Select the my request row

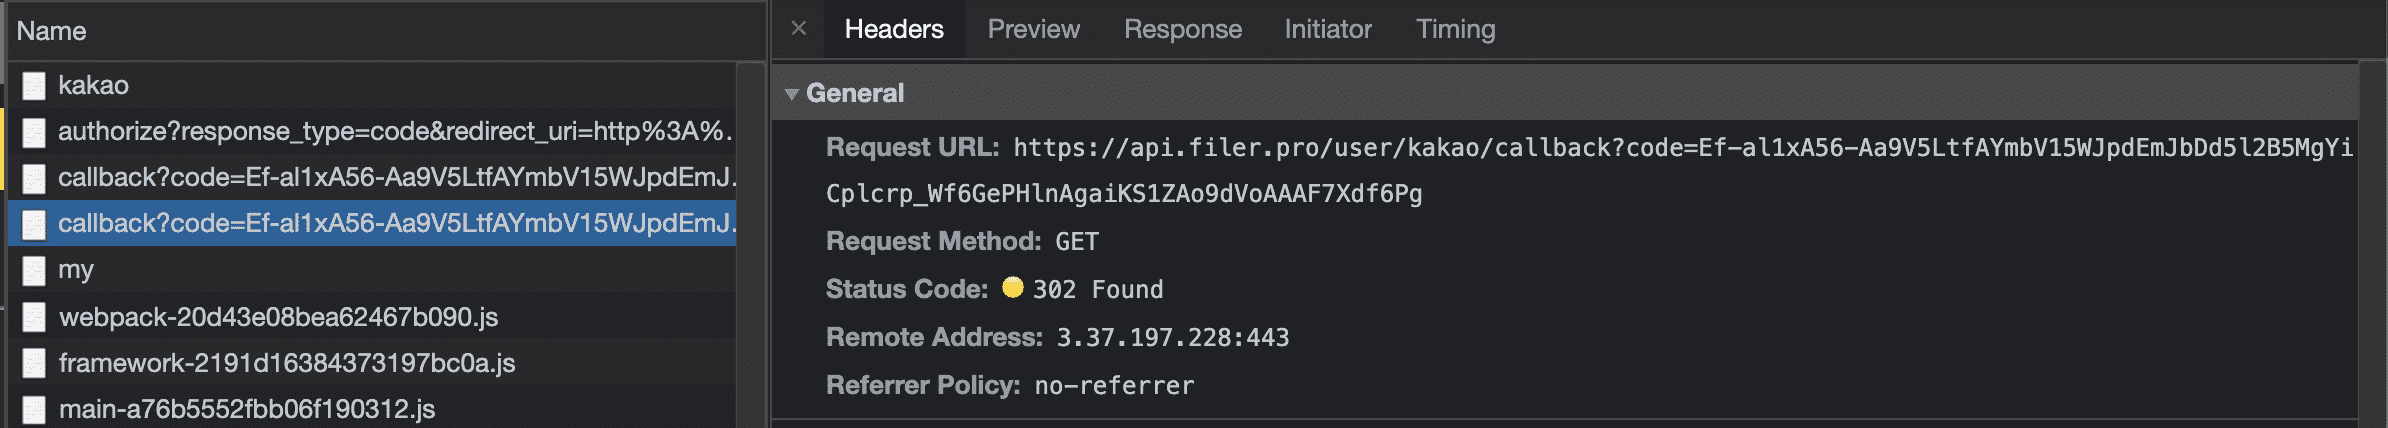click(76, 269)
